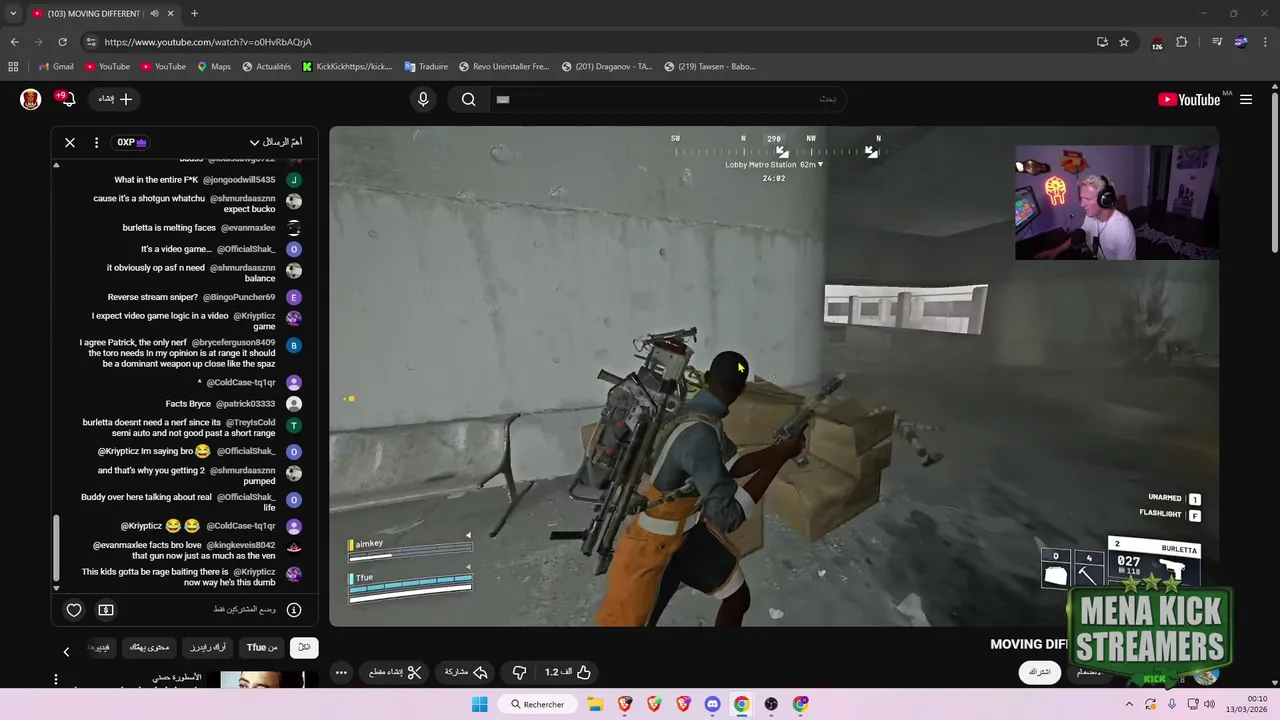Click the heart reaction icon in chat
This screenshot has height=720, width=1280.
74,610
